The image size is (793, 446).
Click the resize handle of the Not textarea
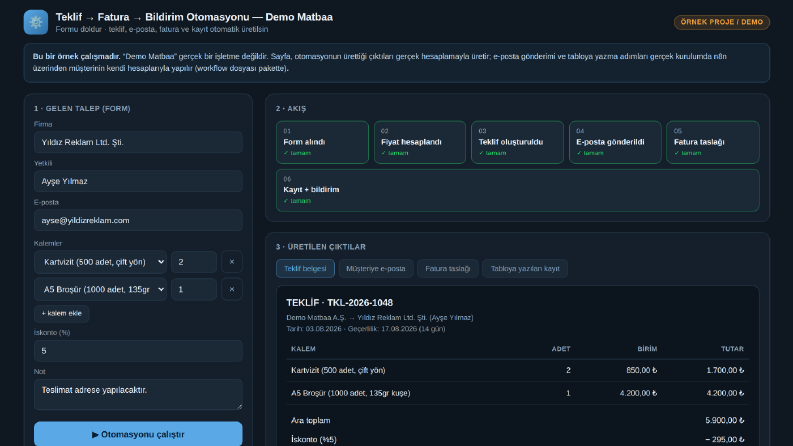(x=240, y=407)
